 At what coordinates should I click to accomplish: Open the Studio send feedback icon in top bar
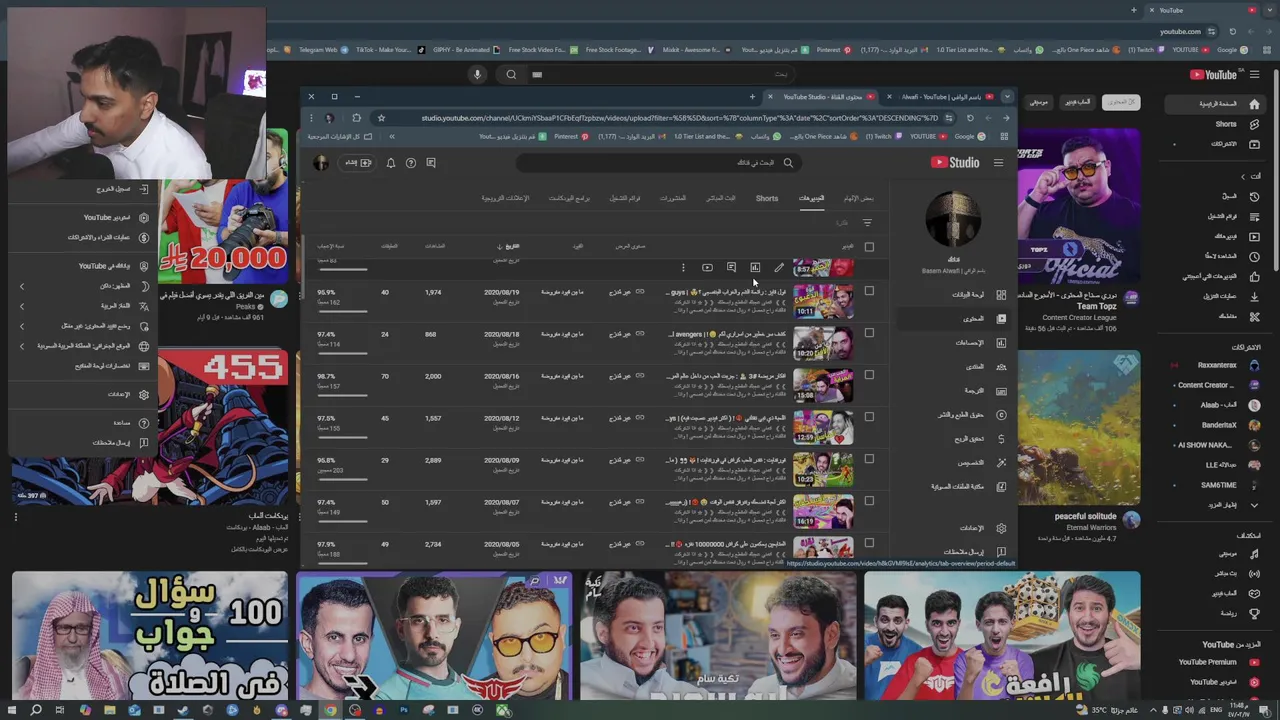[431, 163]
